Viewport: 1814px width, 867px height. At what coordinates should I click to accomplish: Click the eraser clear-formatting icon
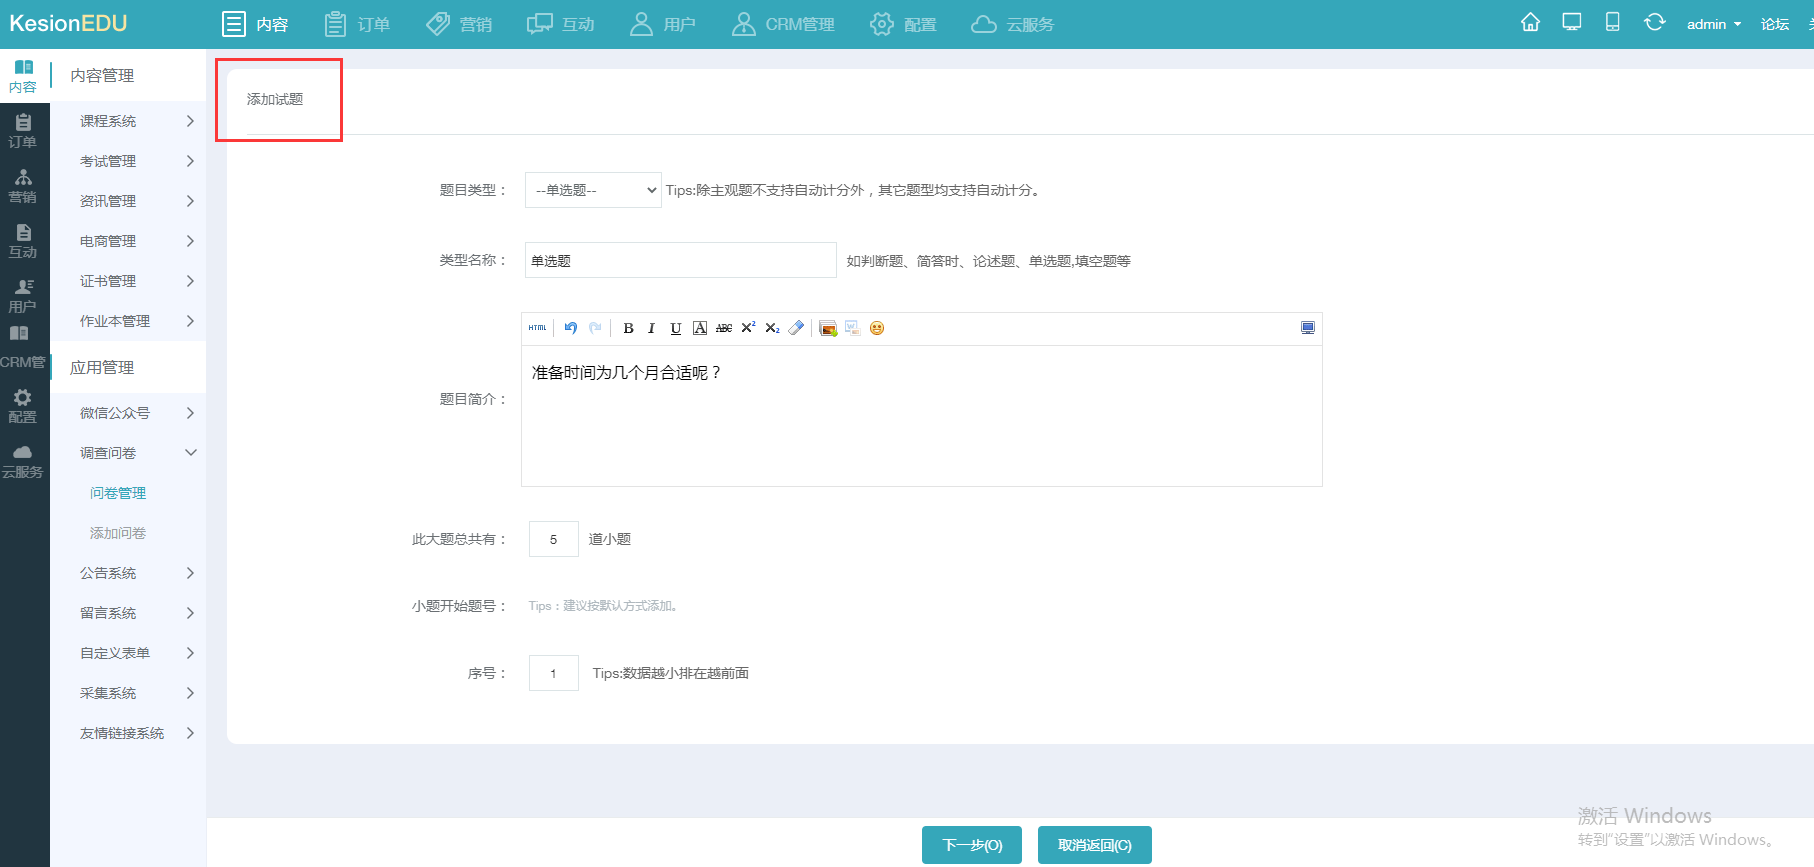point(796,328)
